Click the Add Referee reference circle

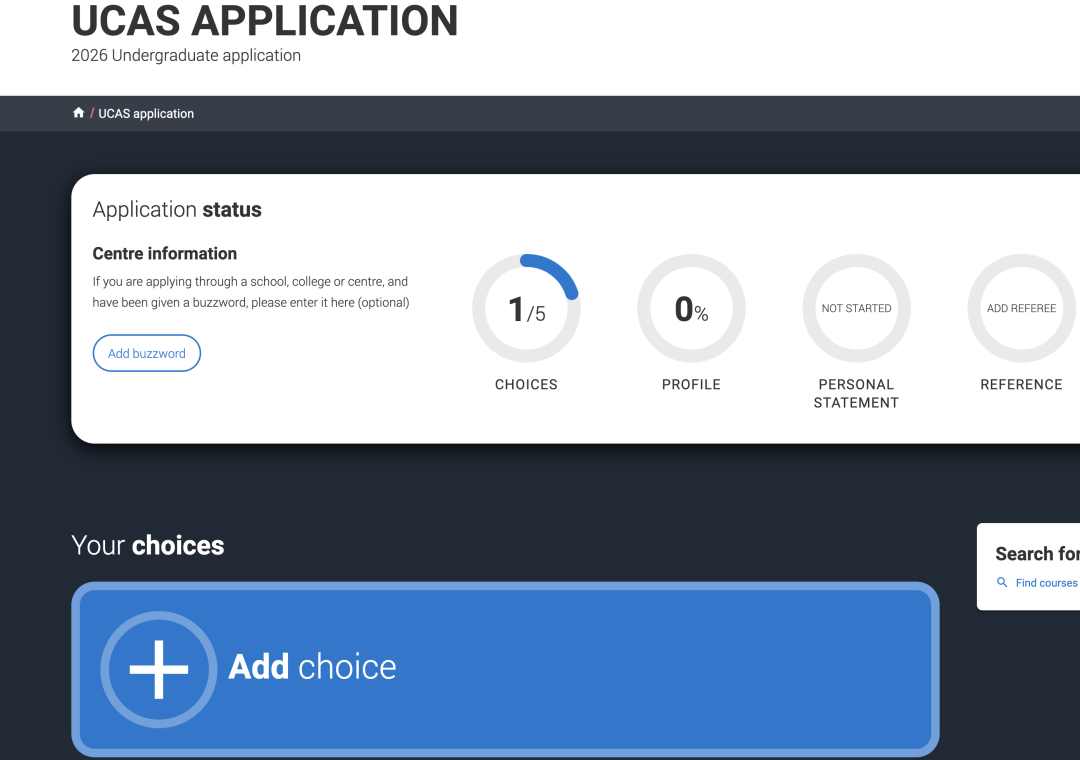point(1021,308)
